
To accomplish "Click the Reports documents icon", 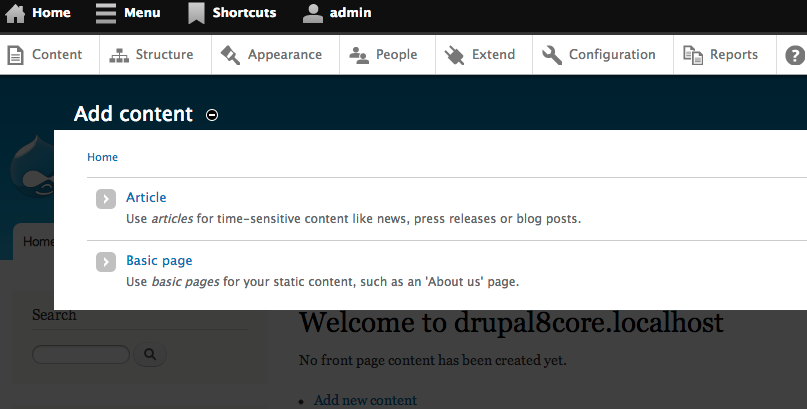I will (693, 55).
